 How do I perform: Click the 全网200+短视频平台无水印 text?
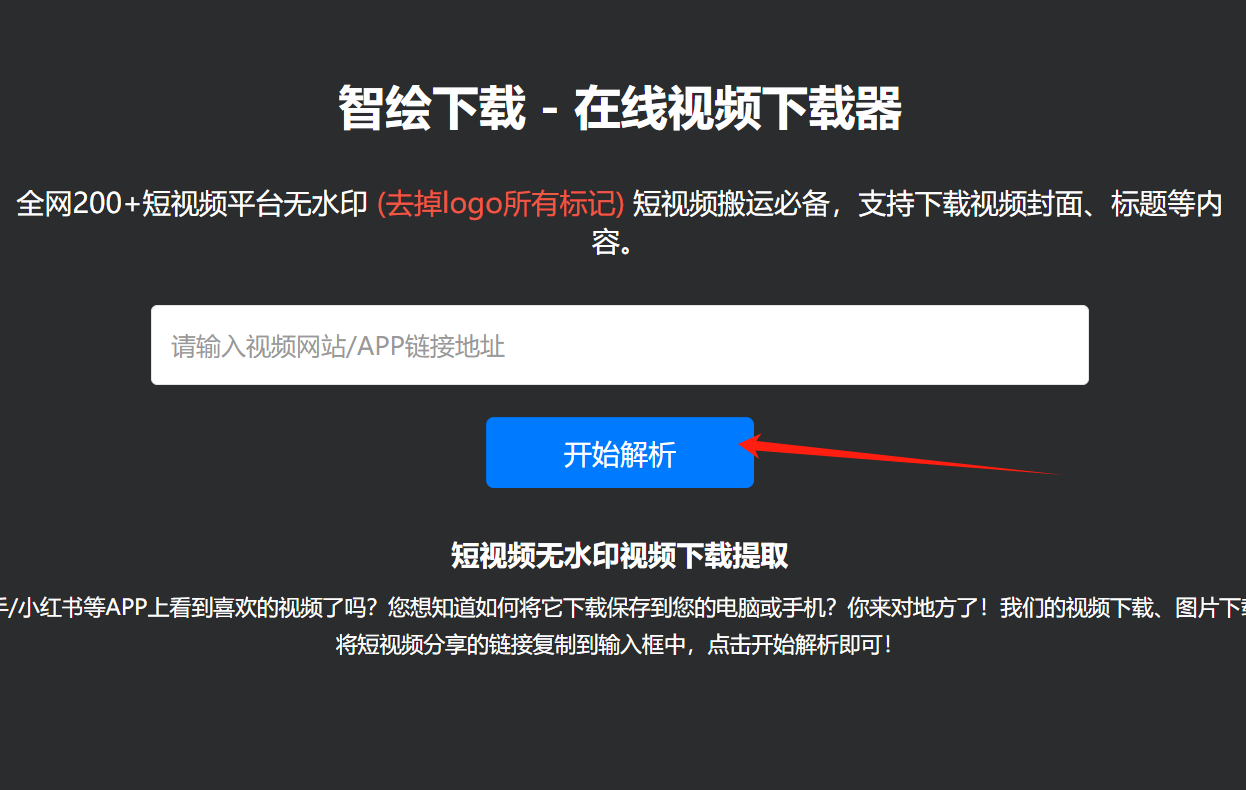click(x=193, y=205)
